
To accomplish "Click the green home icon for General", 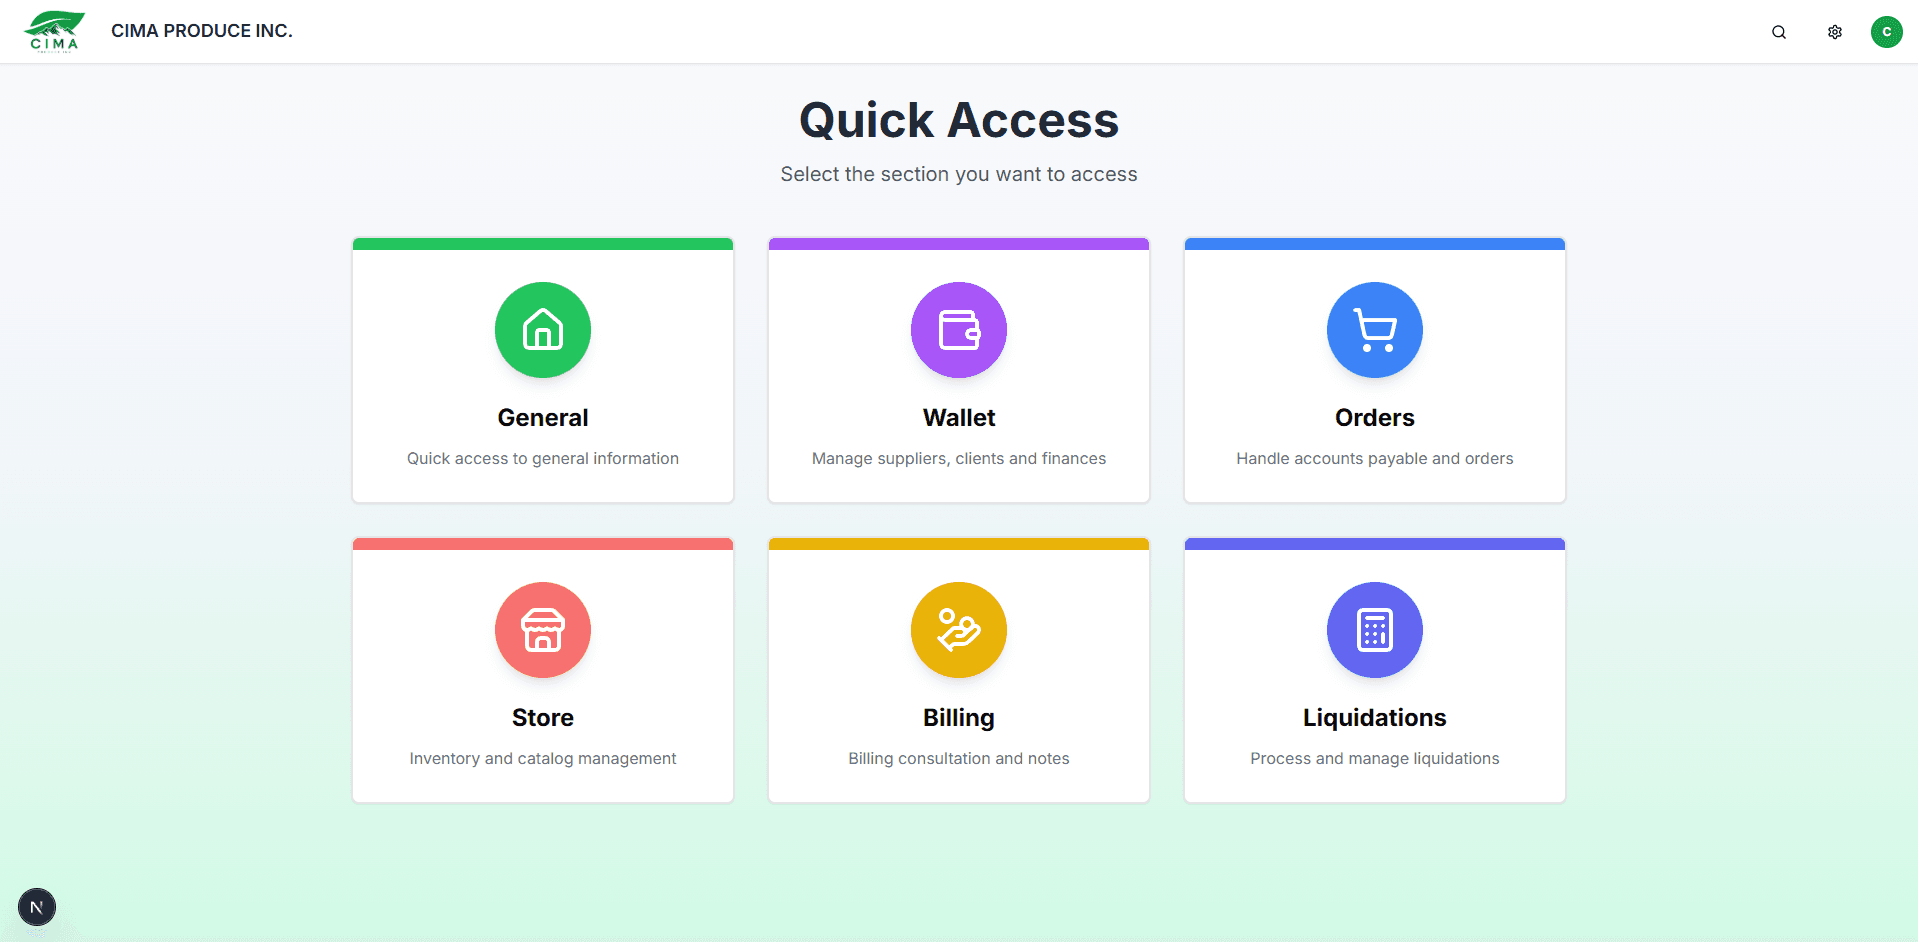I will 543,330.
